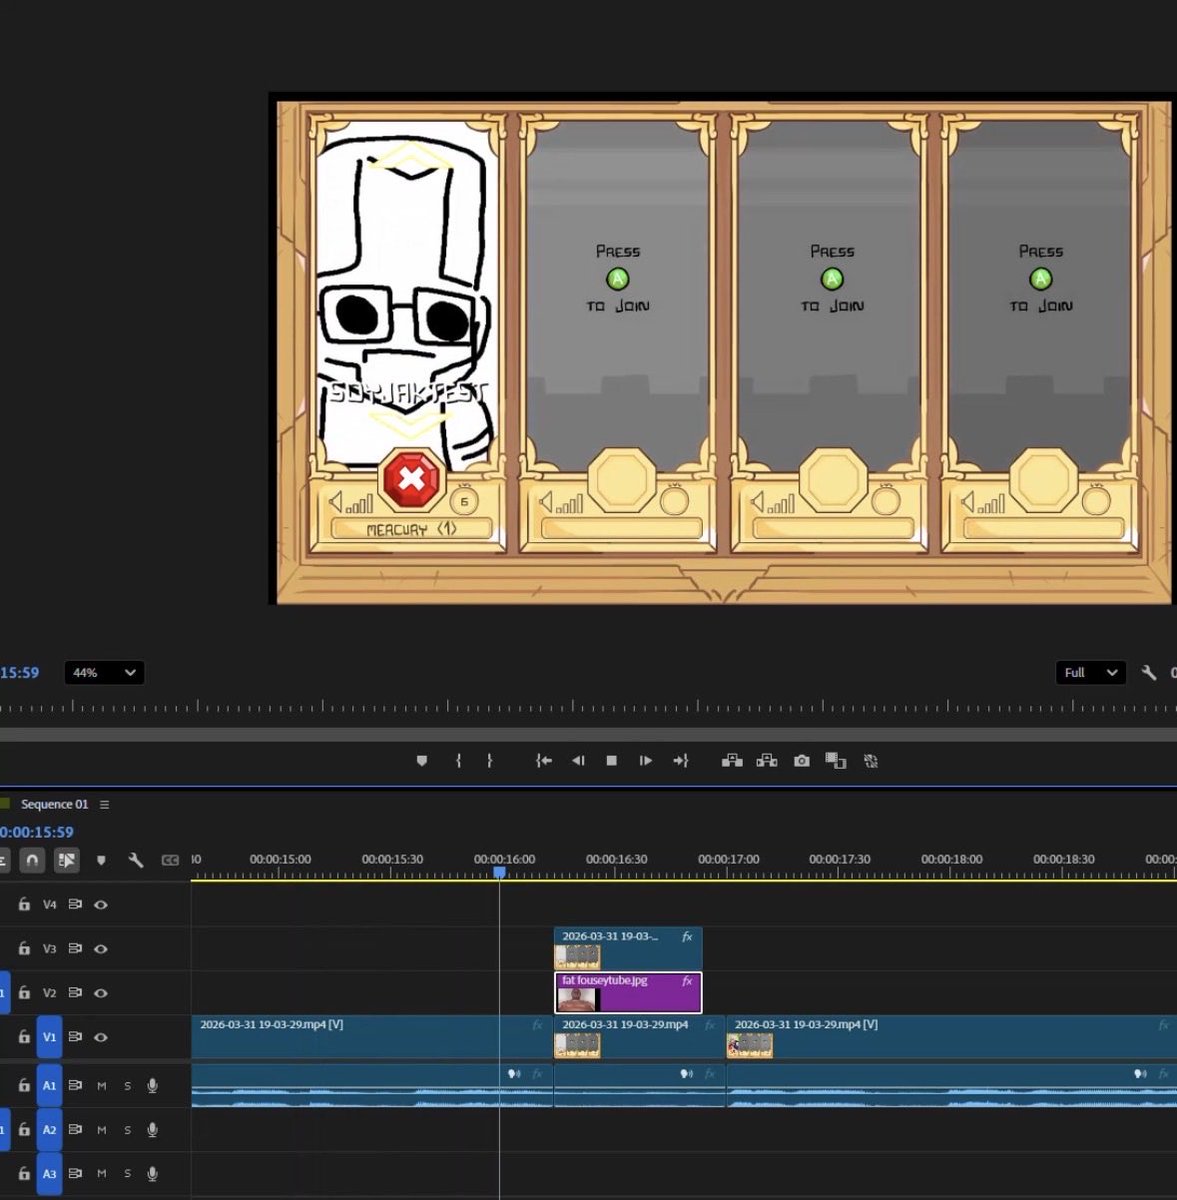Viewport: 1177px width, 1200px height.
Task: Open Program monitor settings wrench
Action: click(x=1149, y=673)
